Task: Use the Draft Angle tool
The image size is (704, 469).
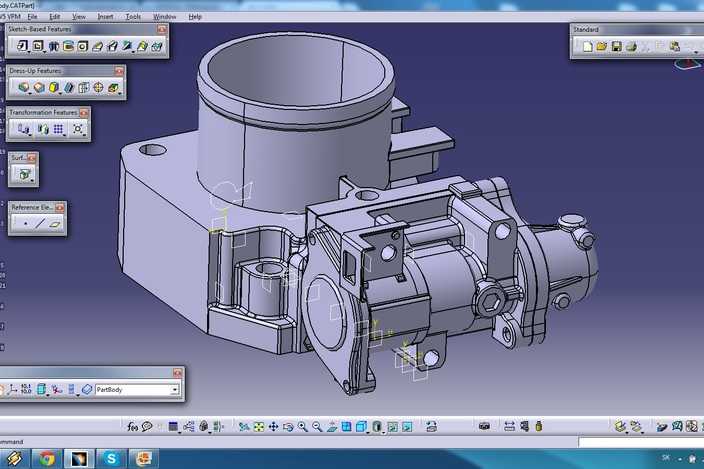Action: pyautogui.click(x=54, y=87)
